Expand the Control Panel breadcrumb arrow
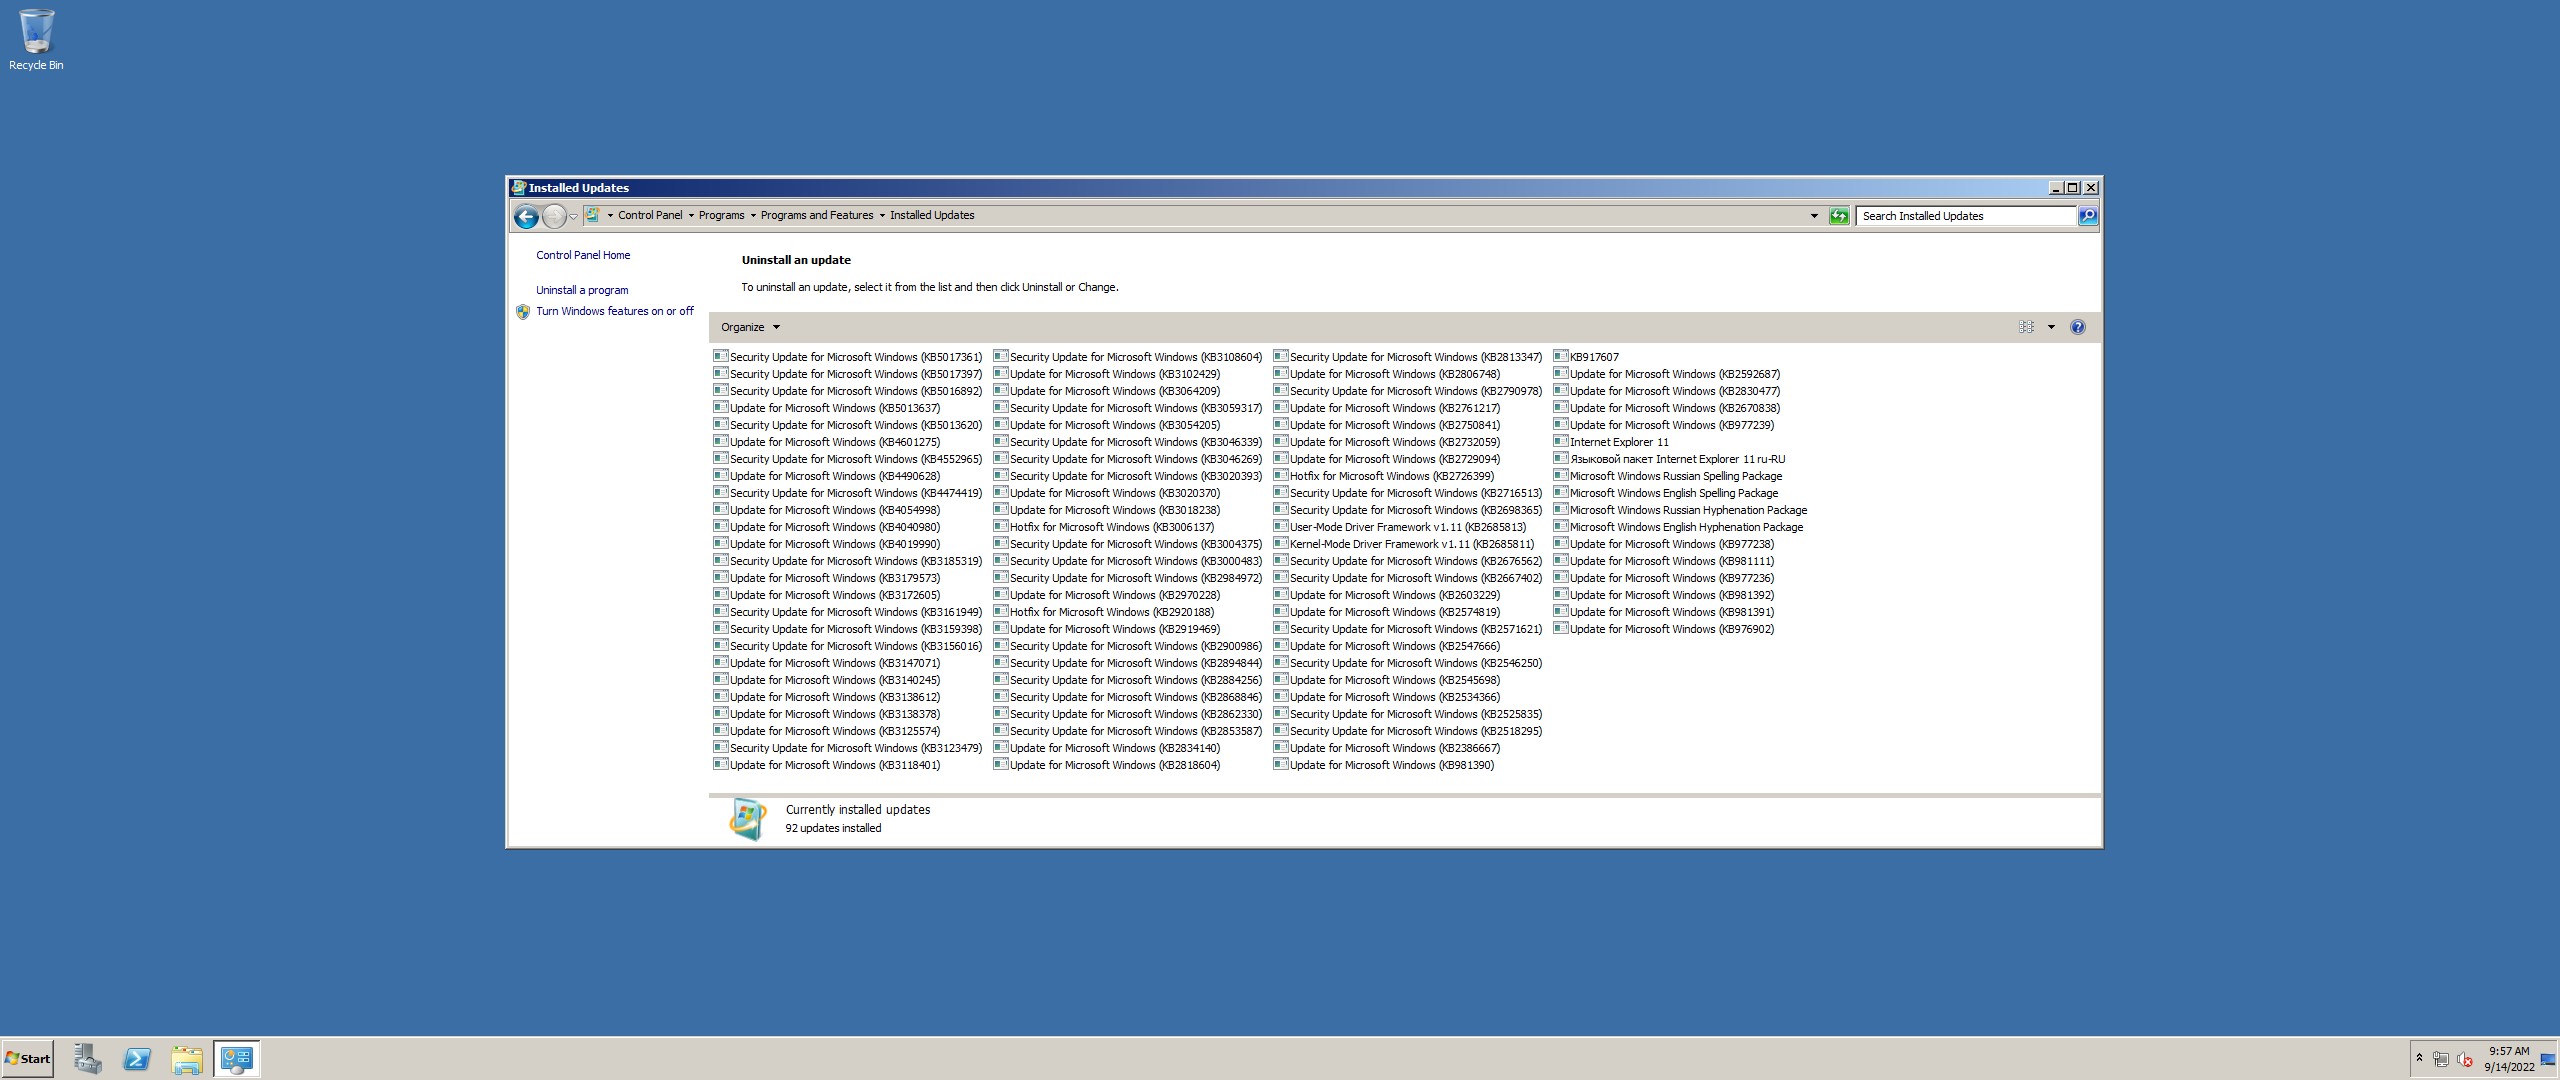The image size is (2560, 1080). (x=691, y=215)
